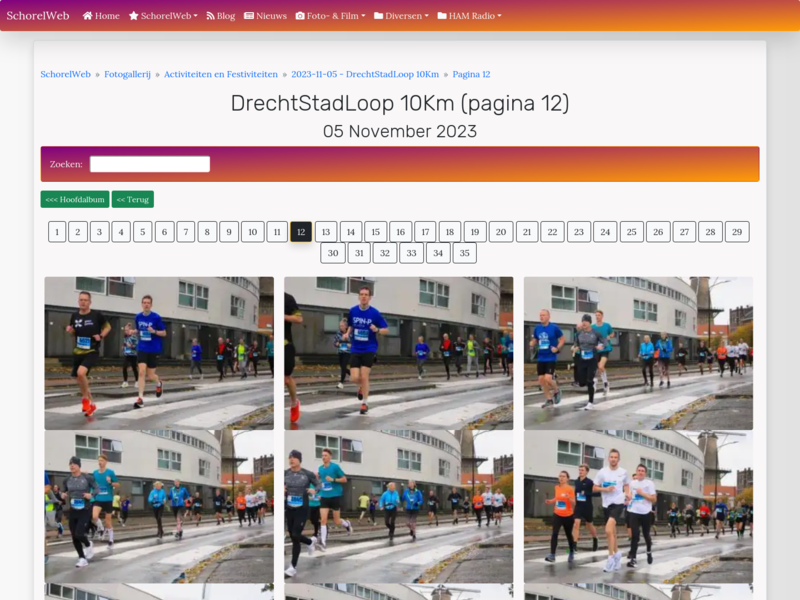Follow the Pagina 12 breadcrumb link

pyautogui.click(x=471, y=74)
